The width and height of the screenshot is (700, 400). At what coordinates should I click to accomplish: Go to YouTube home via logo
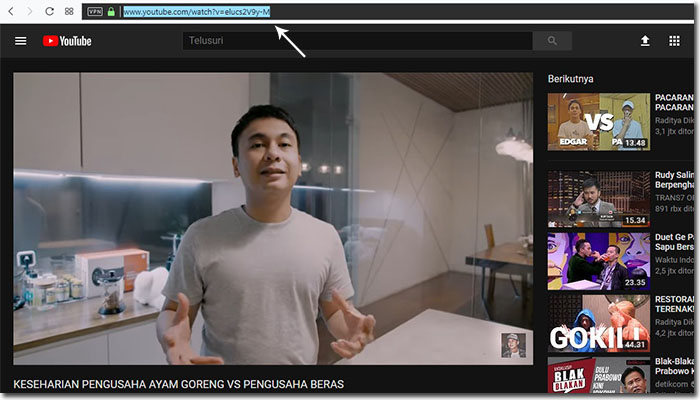coord(67,41)
